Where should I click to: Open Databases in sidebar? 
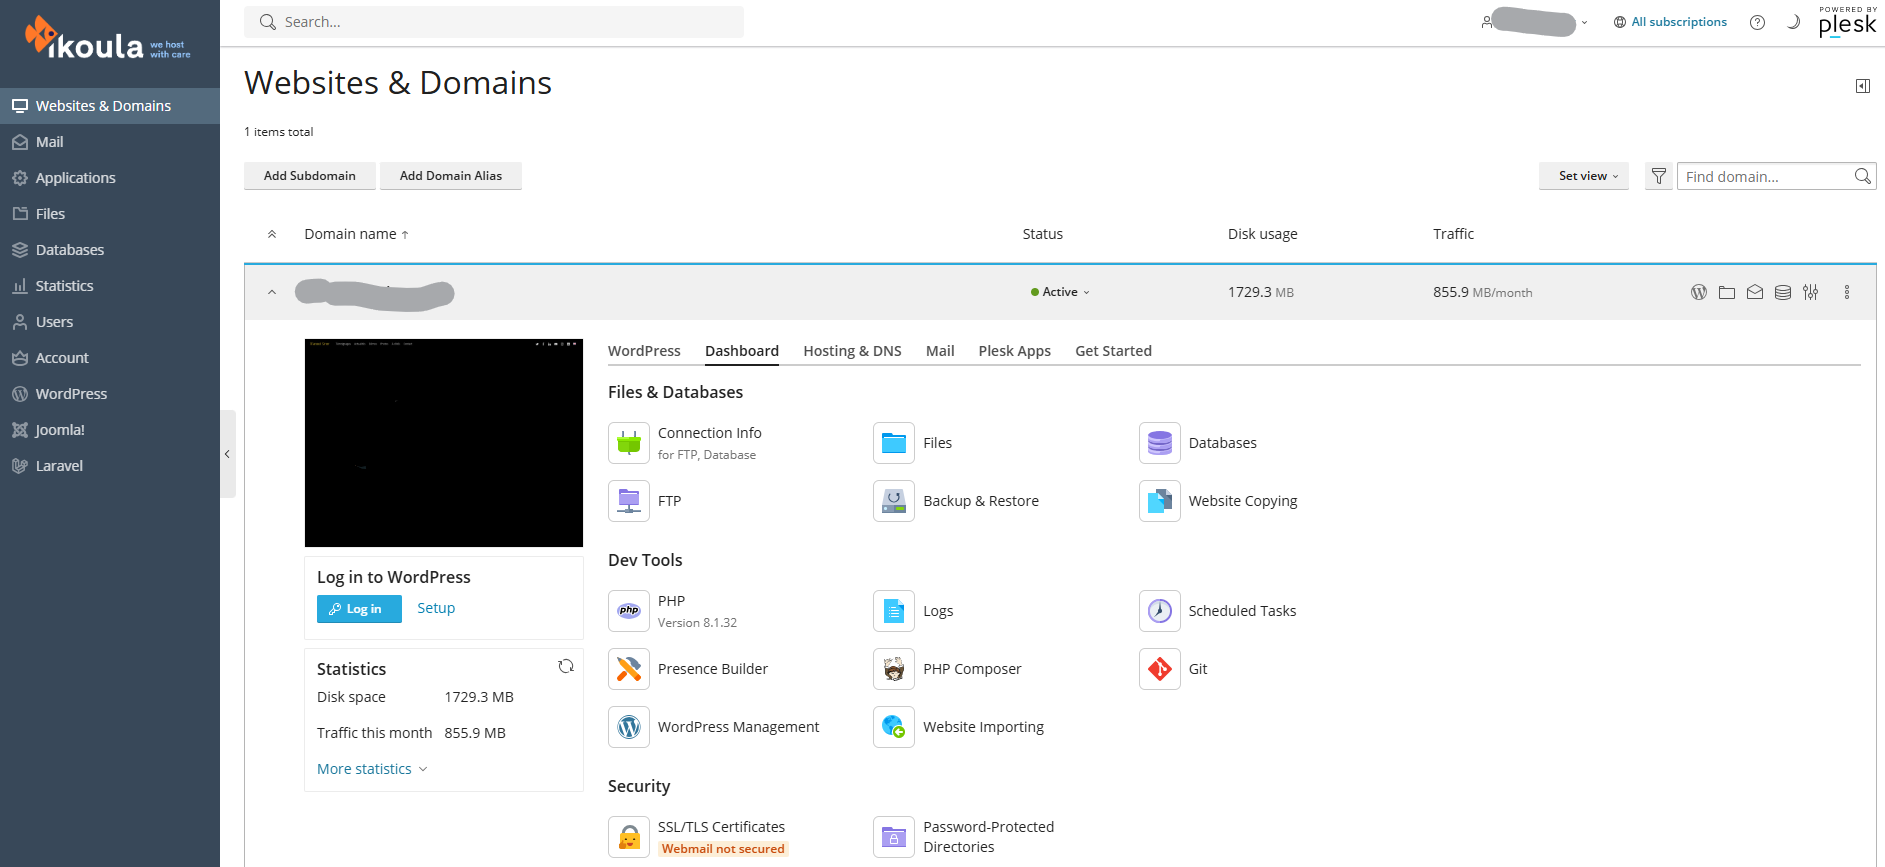point(110,250)
